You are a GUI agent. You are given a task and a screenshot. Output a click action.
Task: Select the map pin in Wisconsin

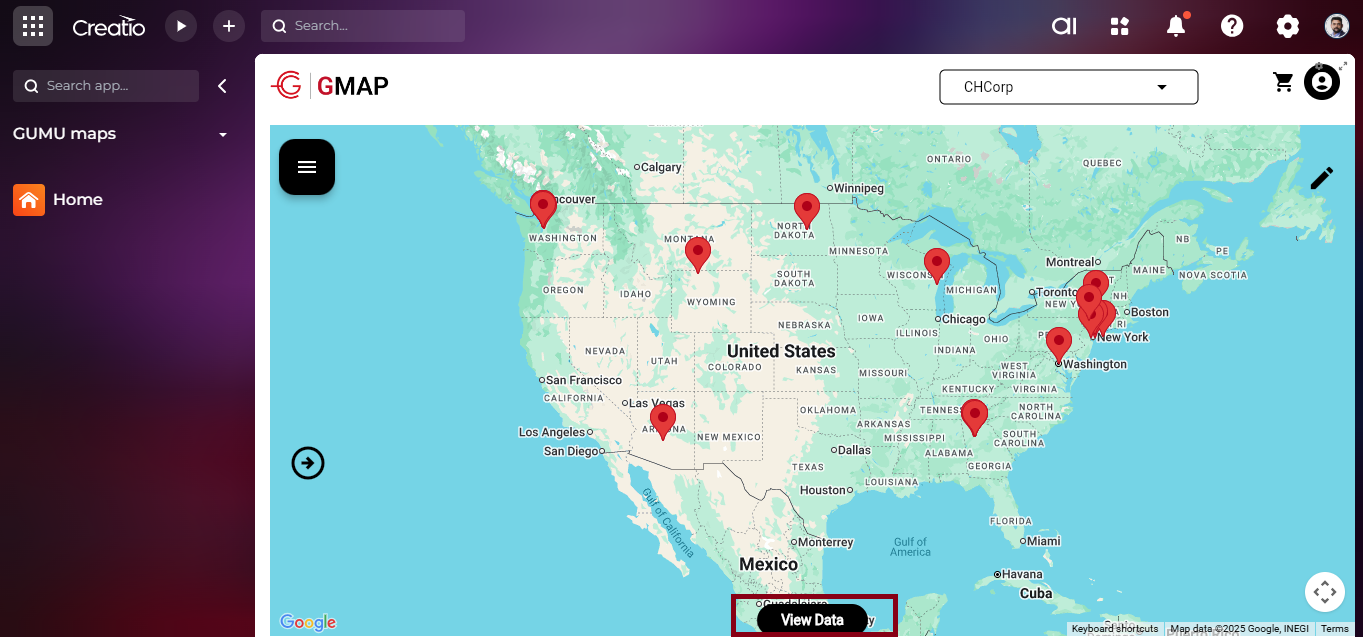click(x=936, y=267)
